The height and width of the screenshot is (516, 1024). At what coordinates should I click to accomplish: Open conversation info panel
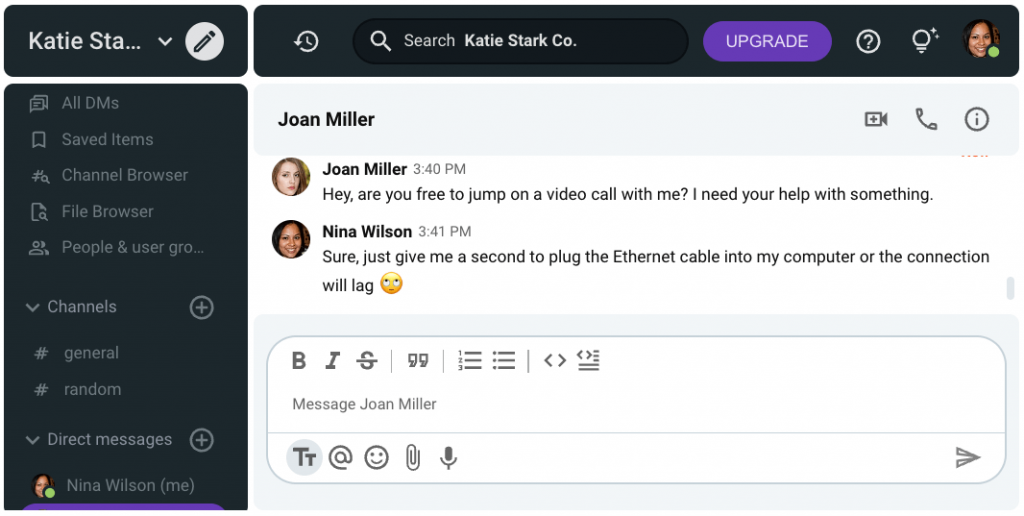point(976,120)
